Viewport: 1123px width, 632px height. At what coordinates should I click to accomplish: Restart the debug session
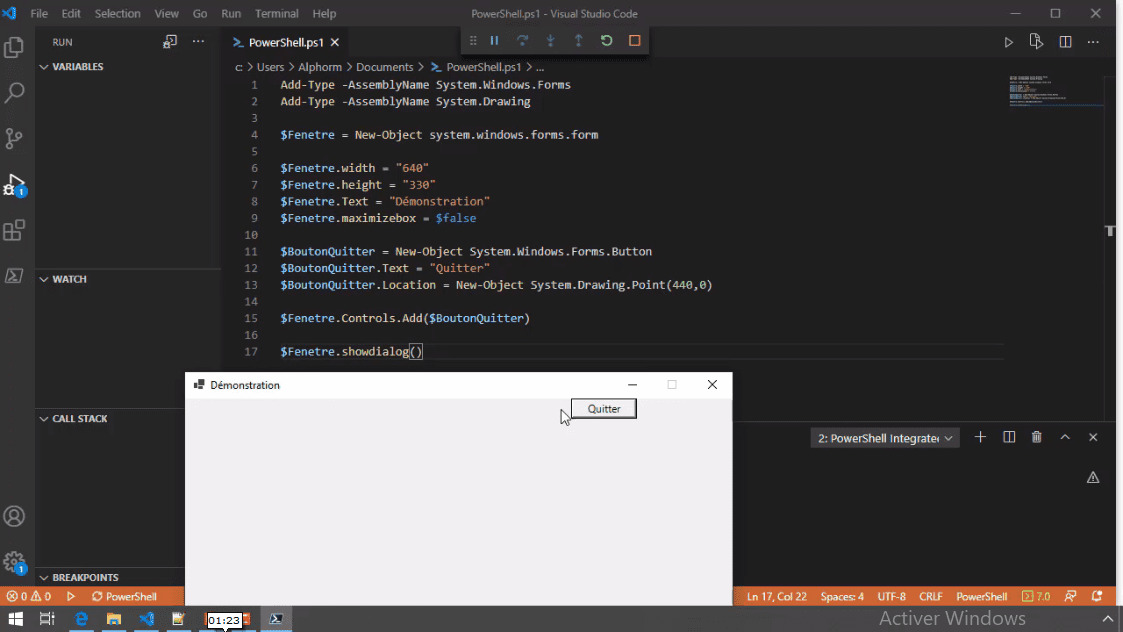click(607, 41)
